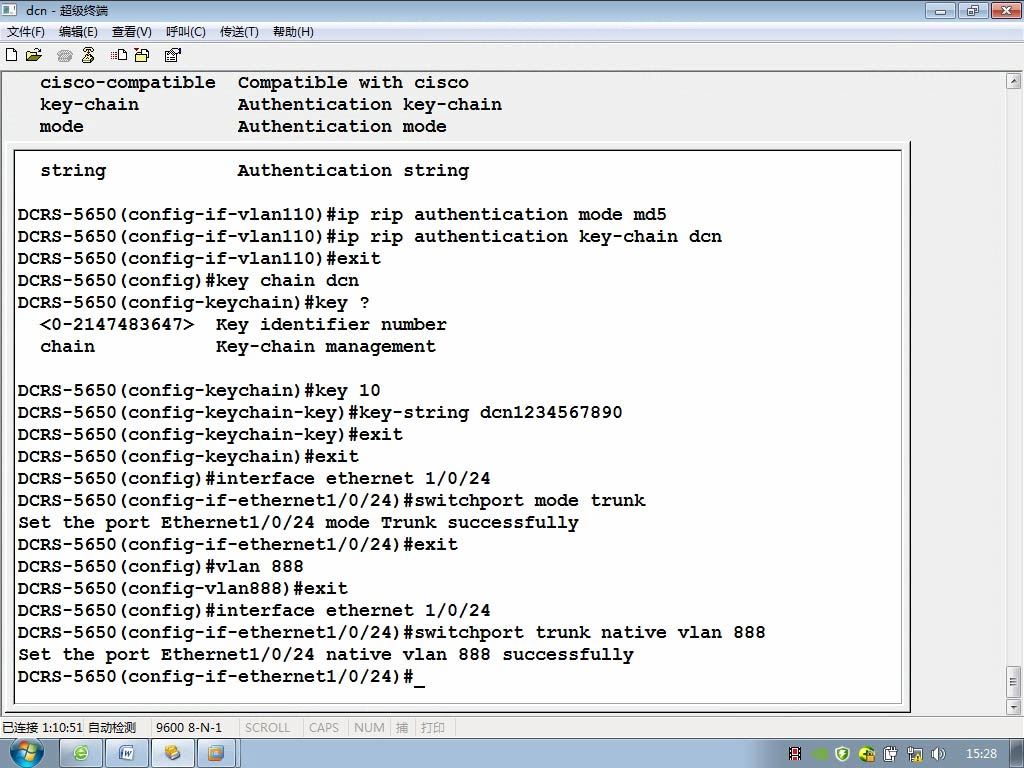1024x768 pixels.
Task: Open the Properties toolbar icon
Action: click(172, 55)
